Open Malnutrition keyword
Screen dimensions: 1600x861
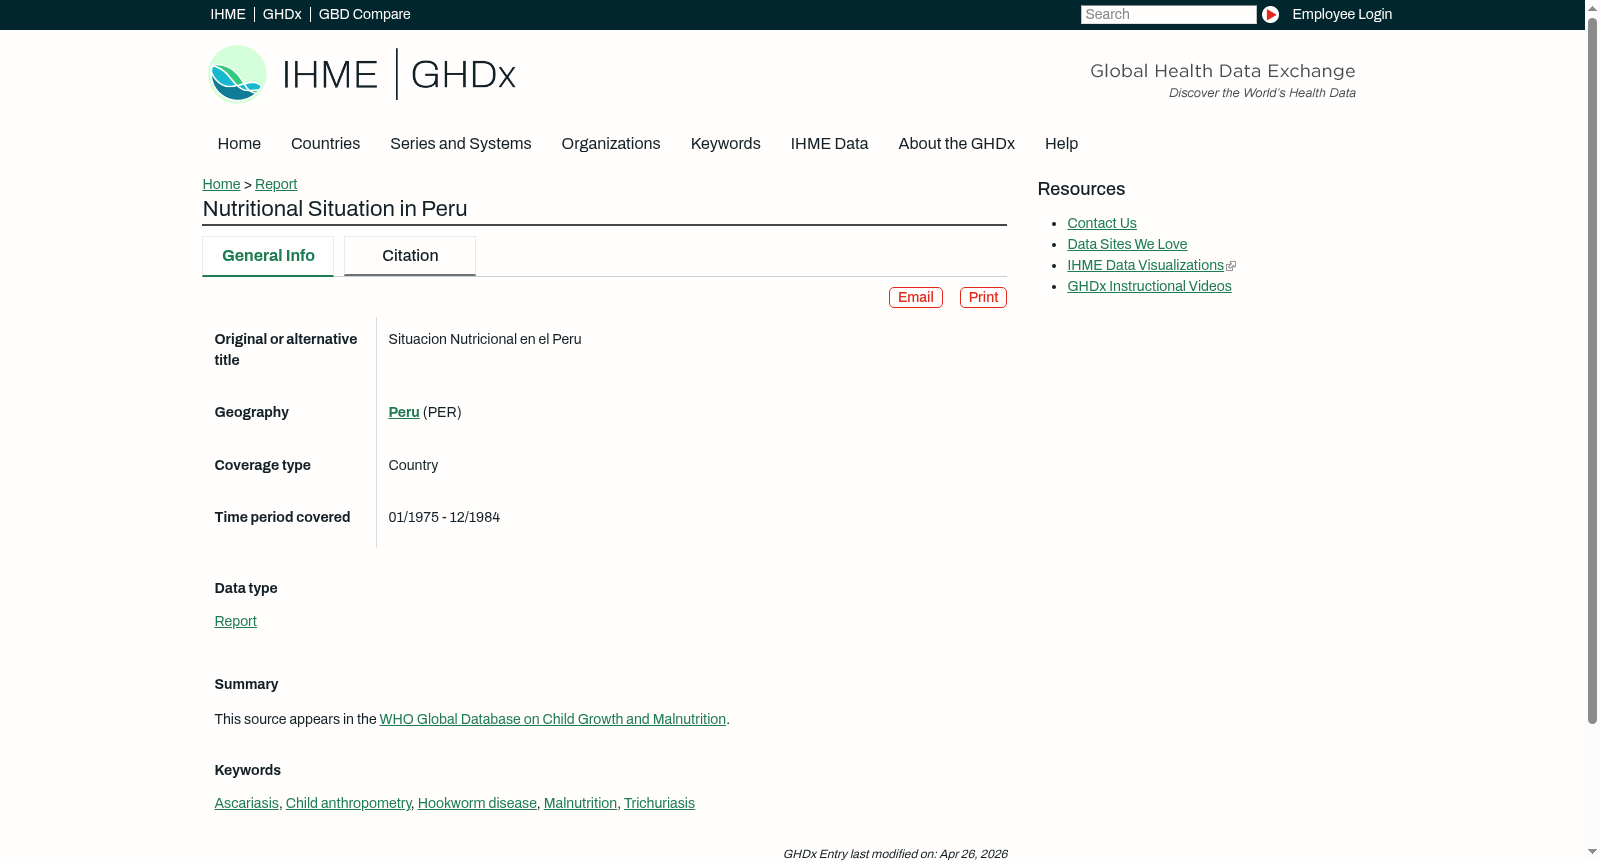[580, 803]
